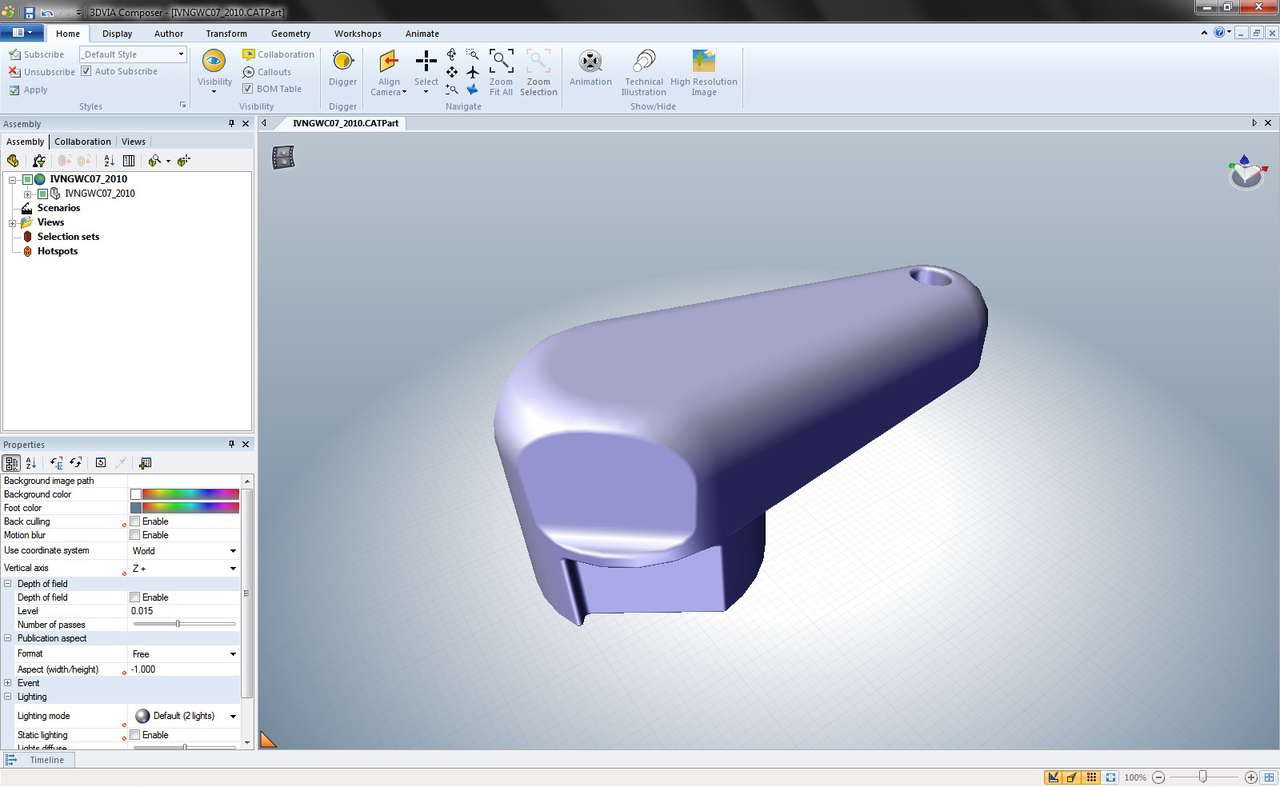Toggle Animation mode icon
The image size is (1280, 787).
[x=591, y=61]
